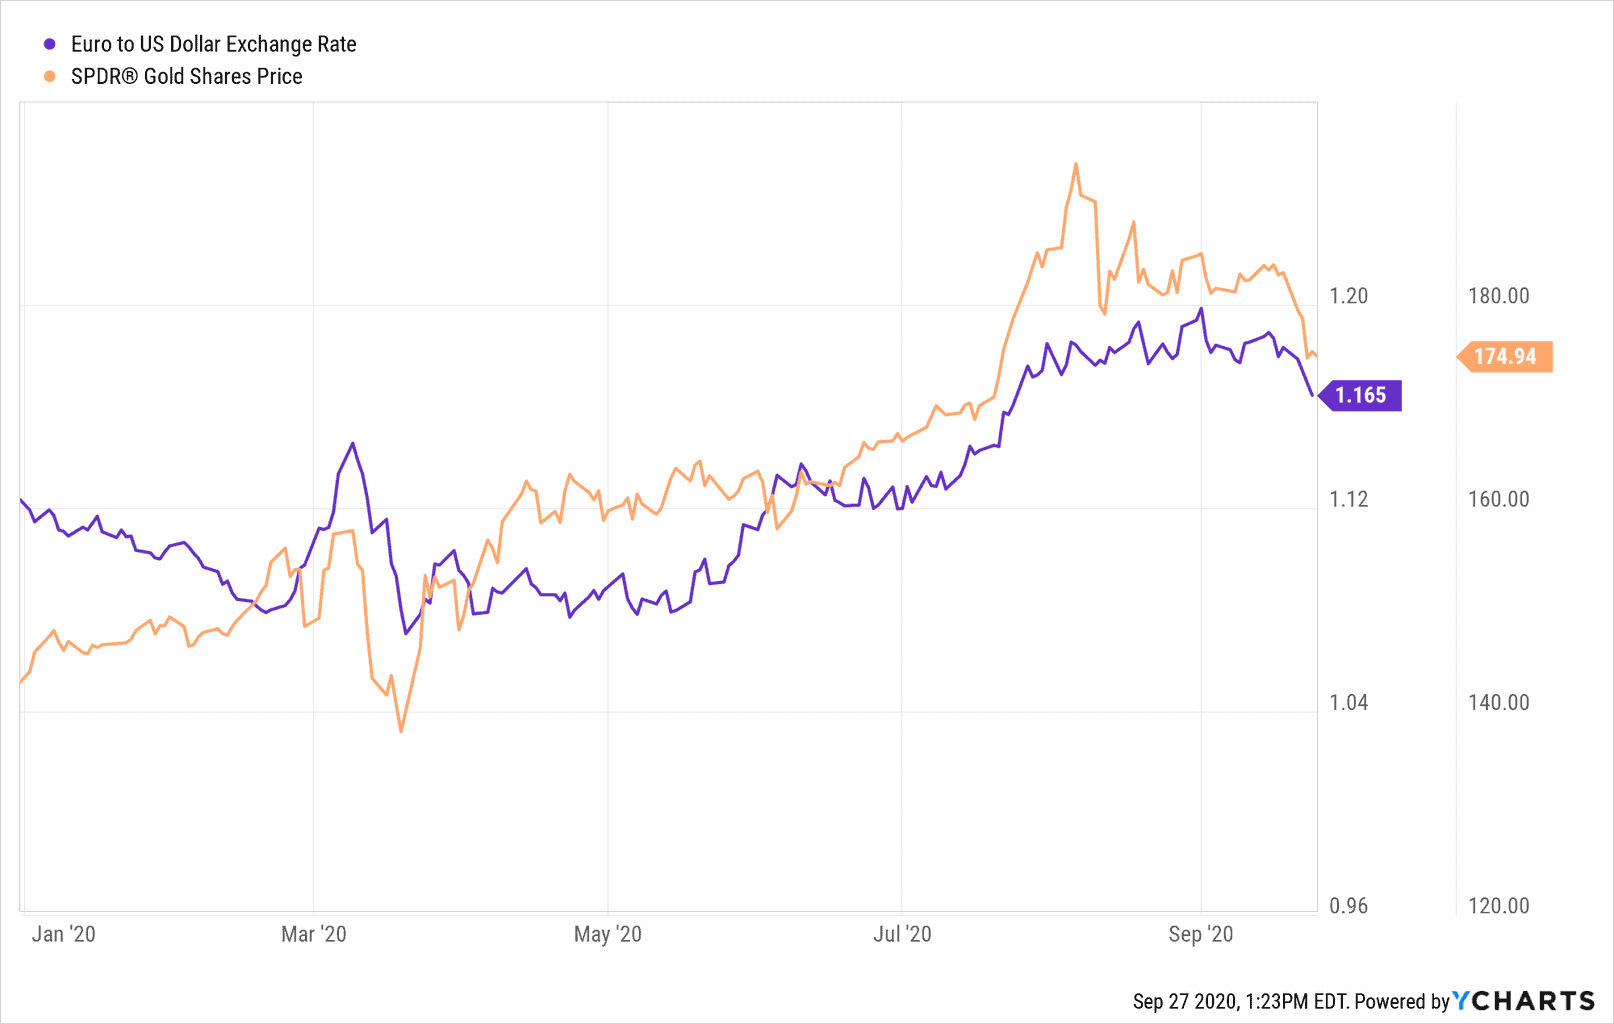Click the Sep 27 2020 timestamp text

point(1239,1001)
